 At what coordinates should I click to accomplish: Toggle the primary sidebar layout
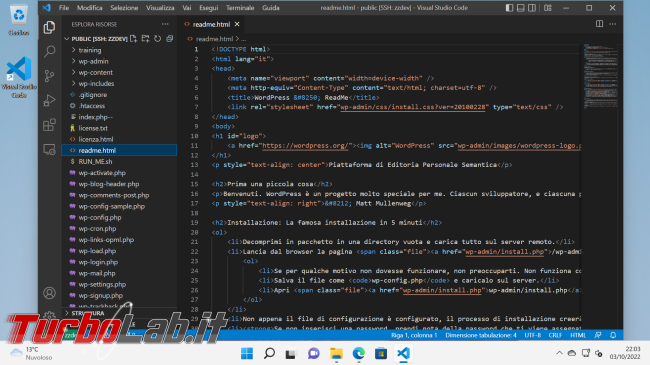coord(509,8)
